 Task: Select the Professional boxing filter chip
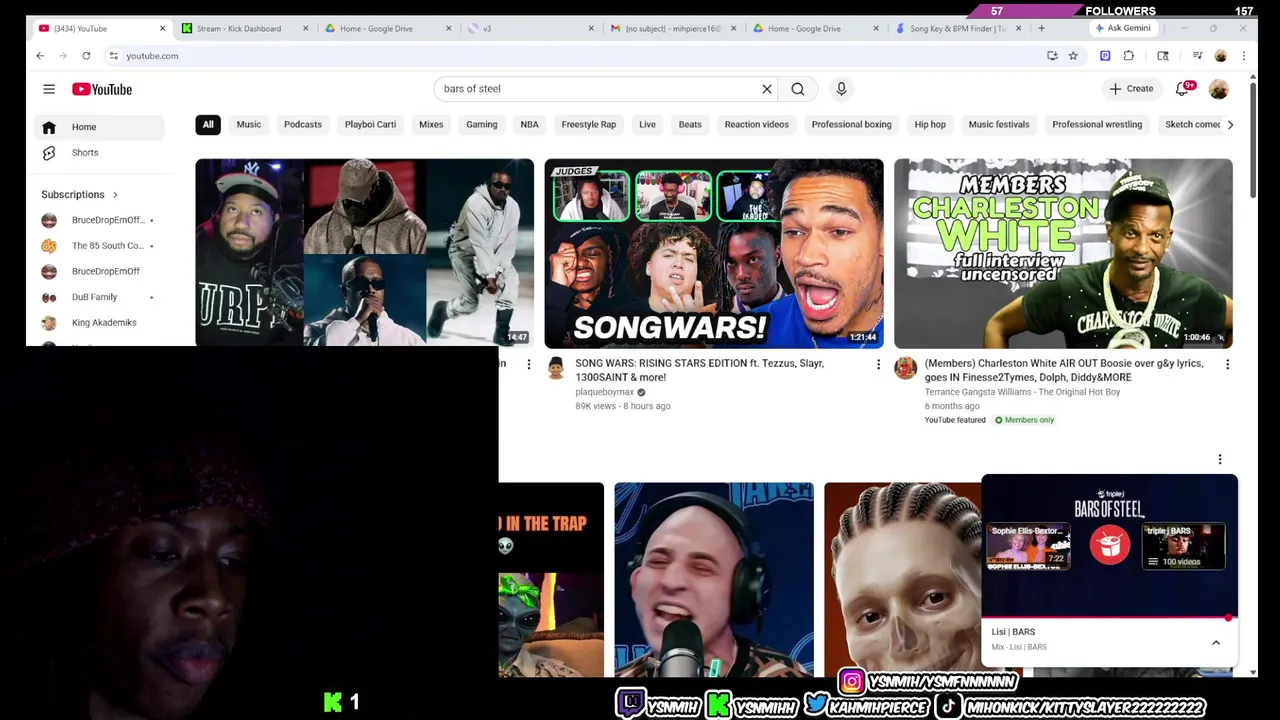click(851, 125)
